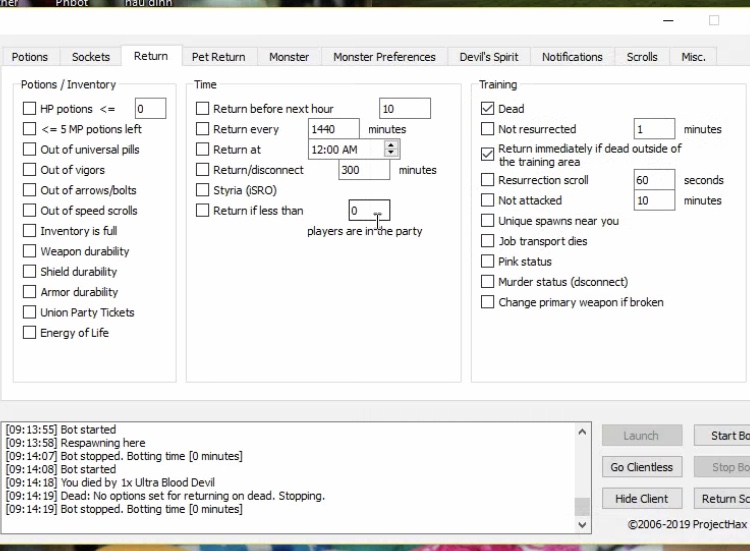750x551 pixels.
Task: Check the Resurrection scroll option
Action: pyautogui.click(x=488, y=180)
